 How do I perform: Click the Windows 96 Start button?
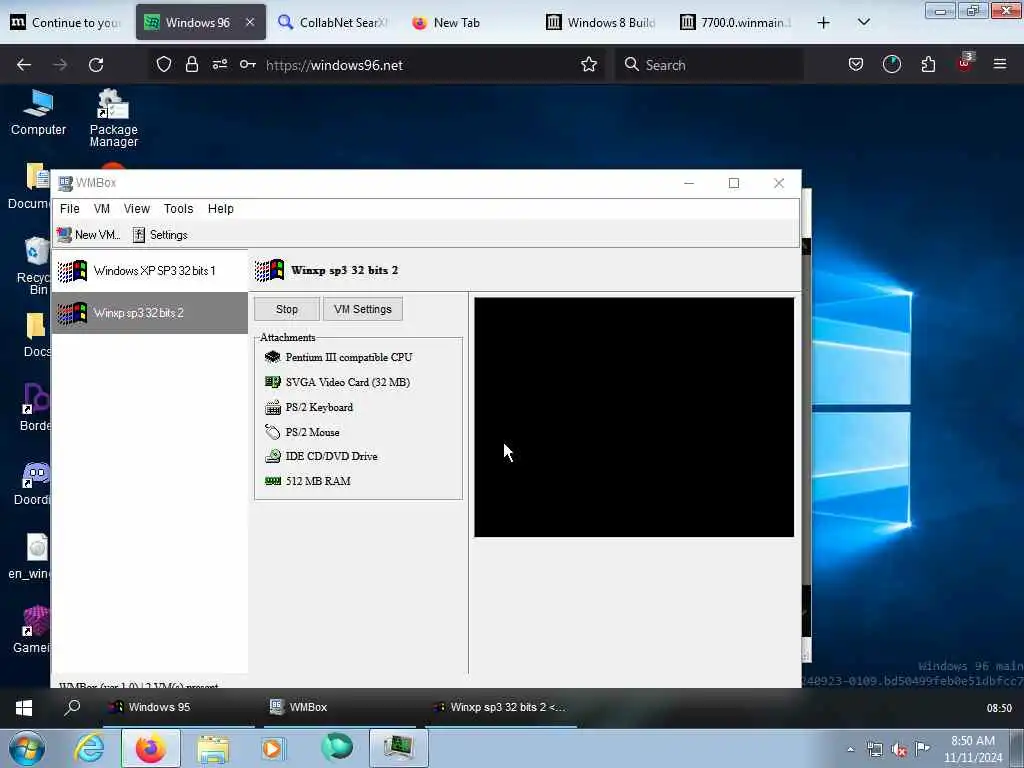pyautogui.click(x=24, y=707)
